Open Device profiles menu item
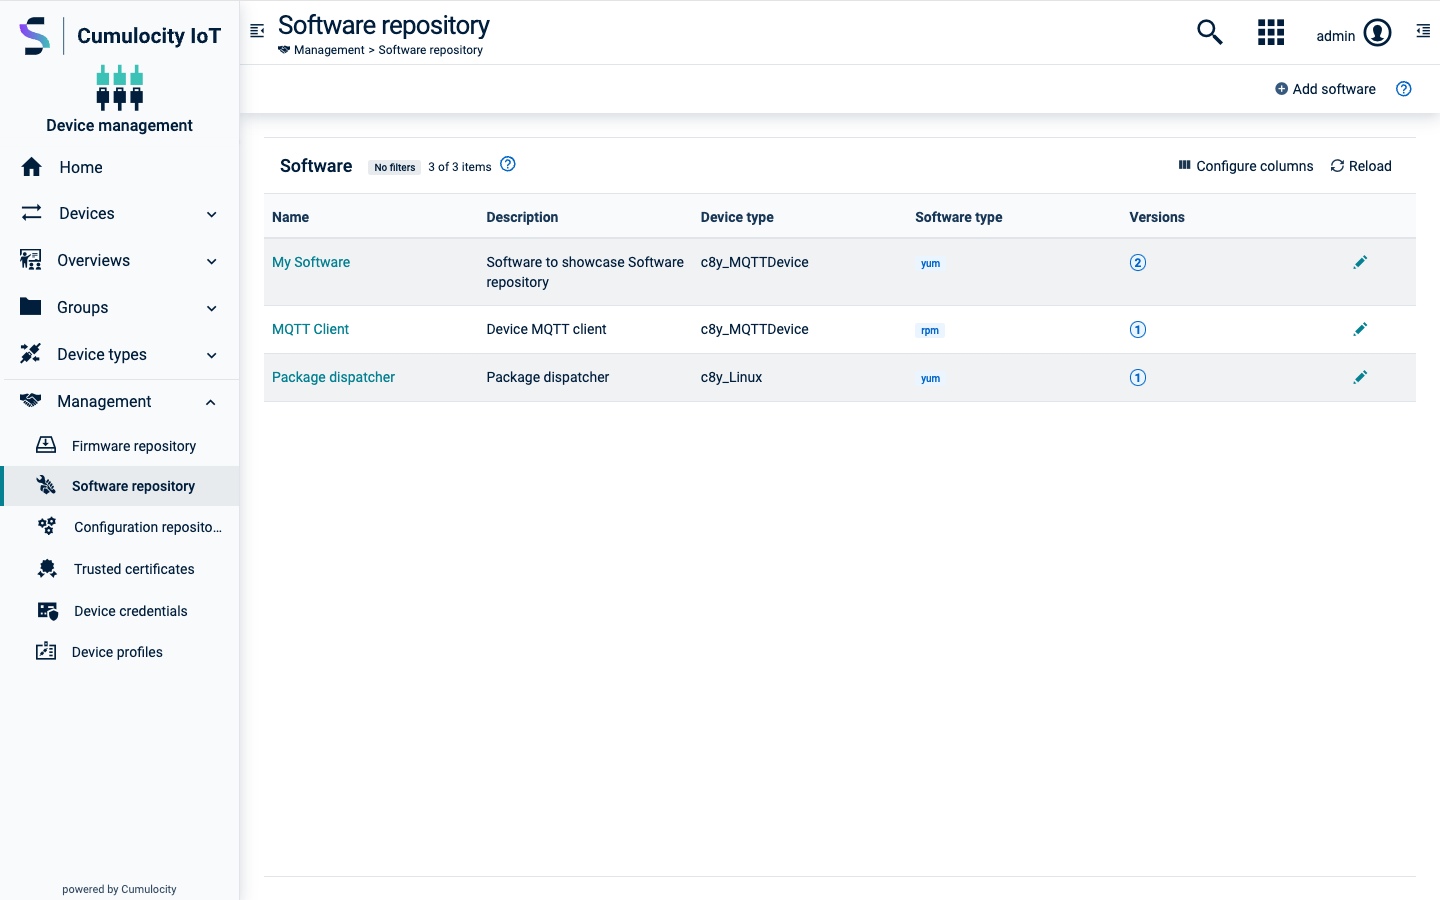This screenshot has height=900, width=1440. 120,652
